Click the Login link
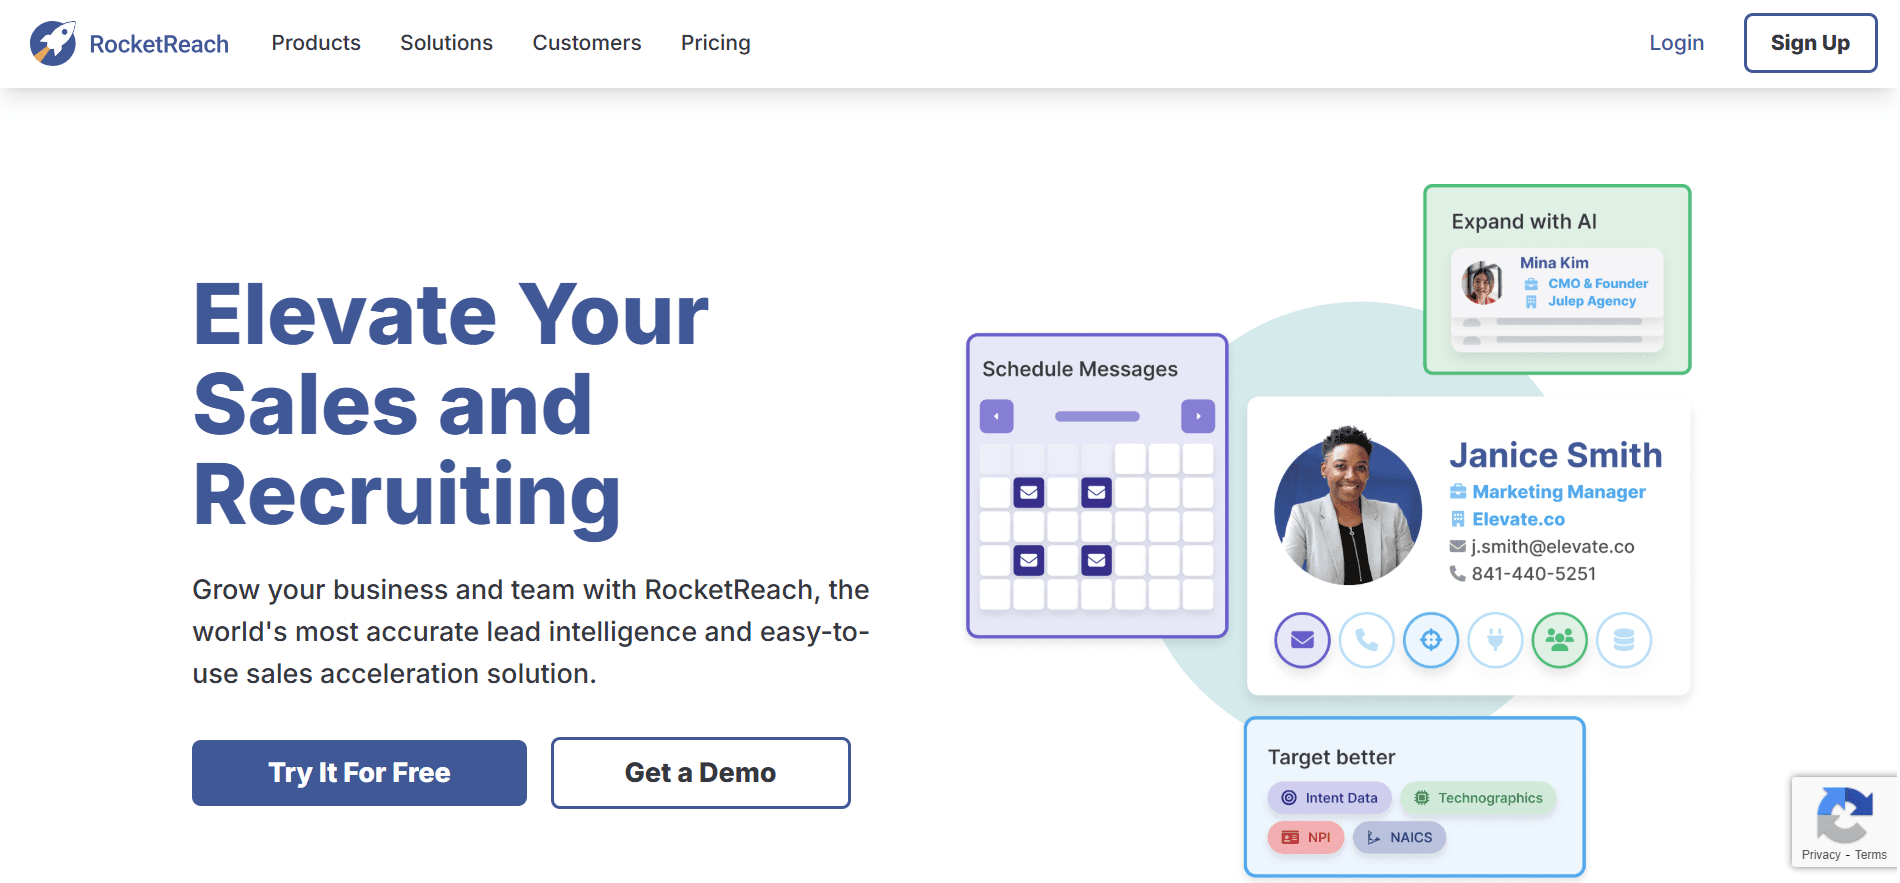Screen dimensions: 1900x883 (x=1677, y=43)
